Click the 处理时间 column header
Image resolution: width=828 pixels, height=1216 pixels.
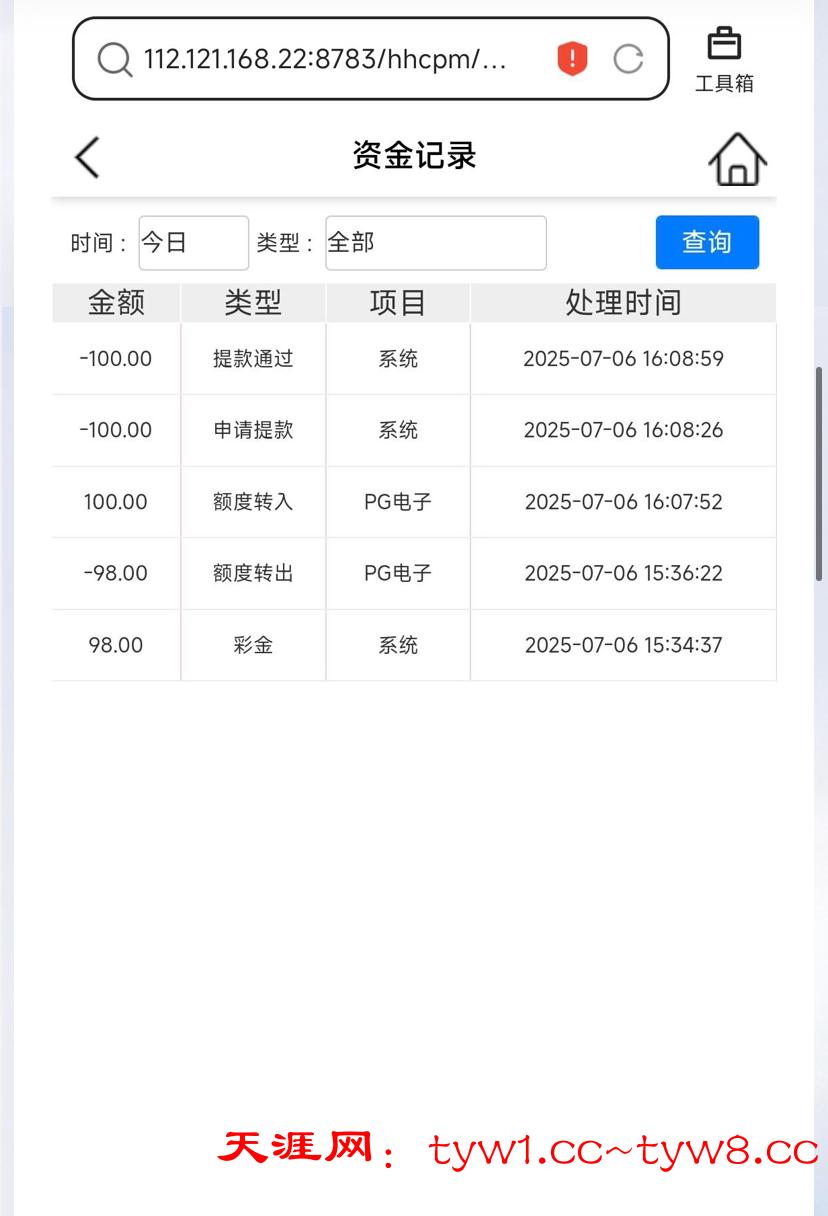(623, 303)
